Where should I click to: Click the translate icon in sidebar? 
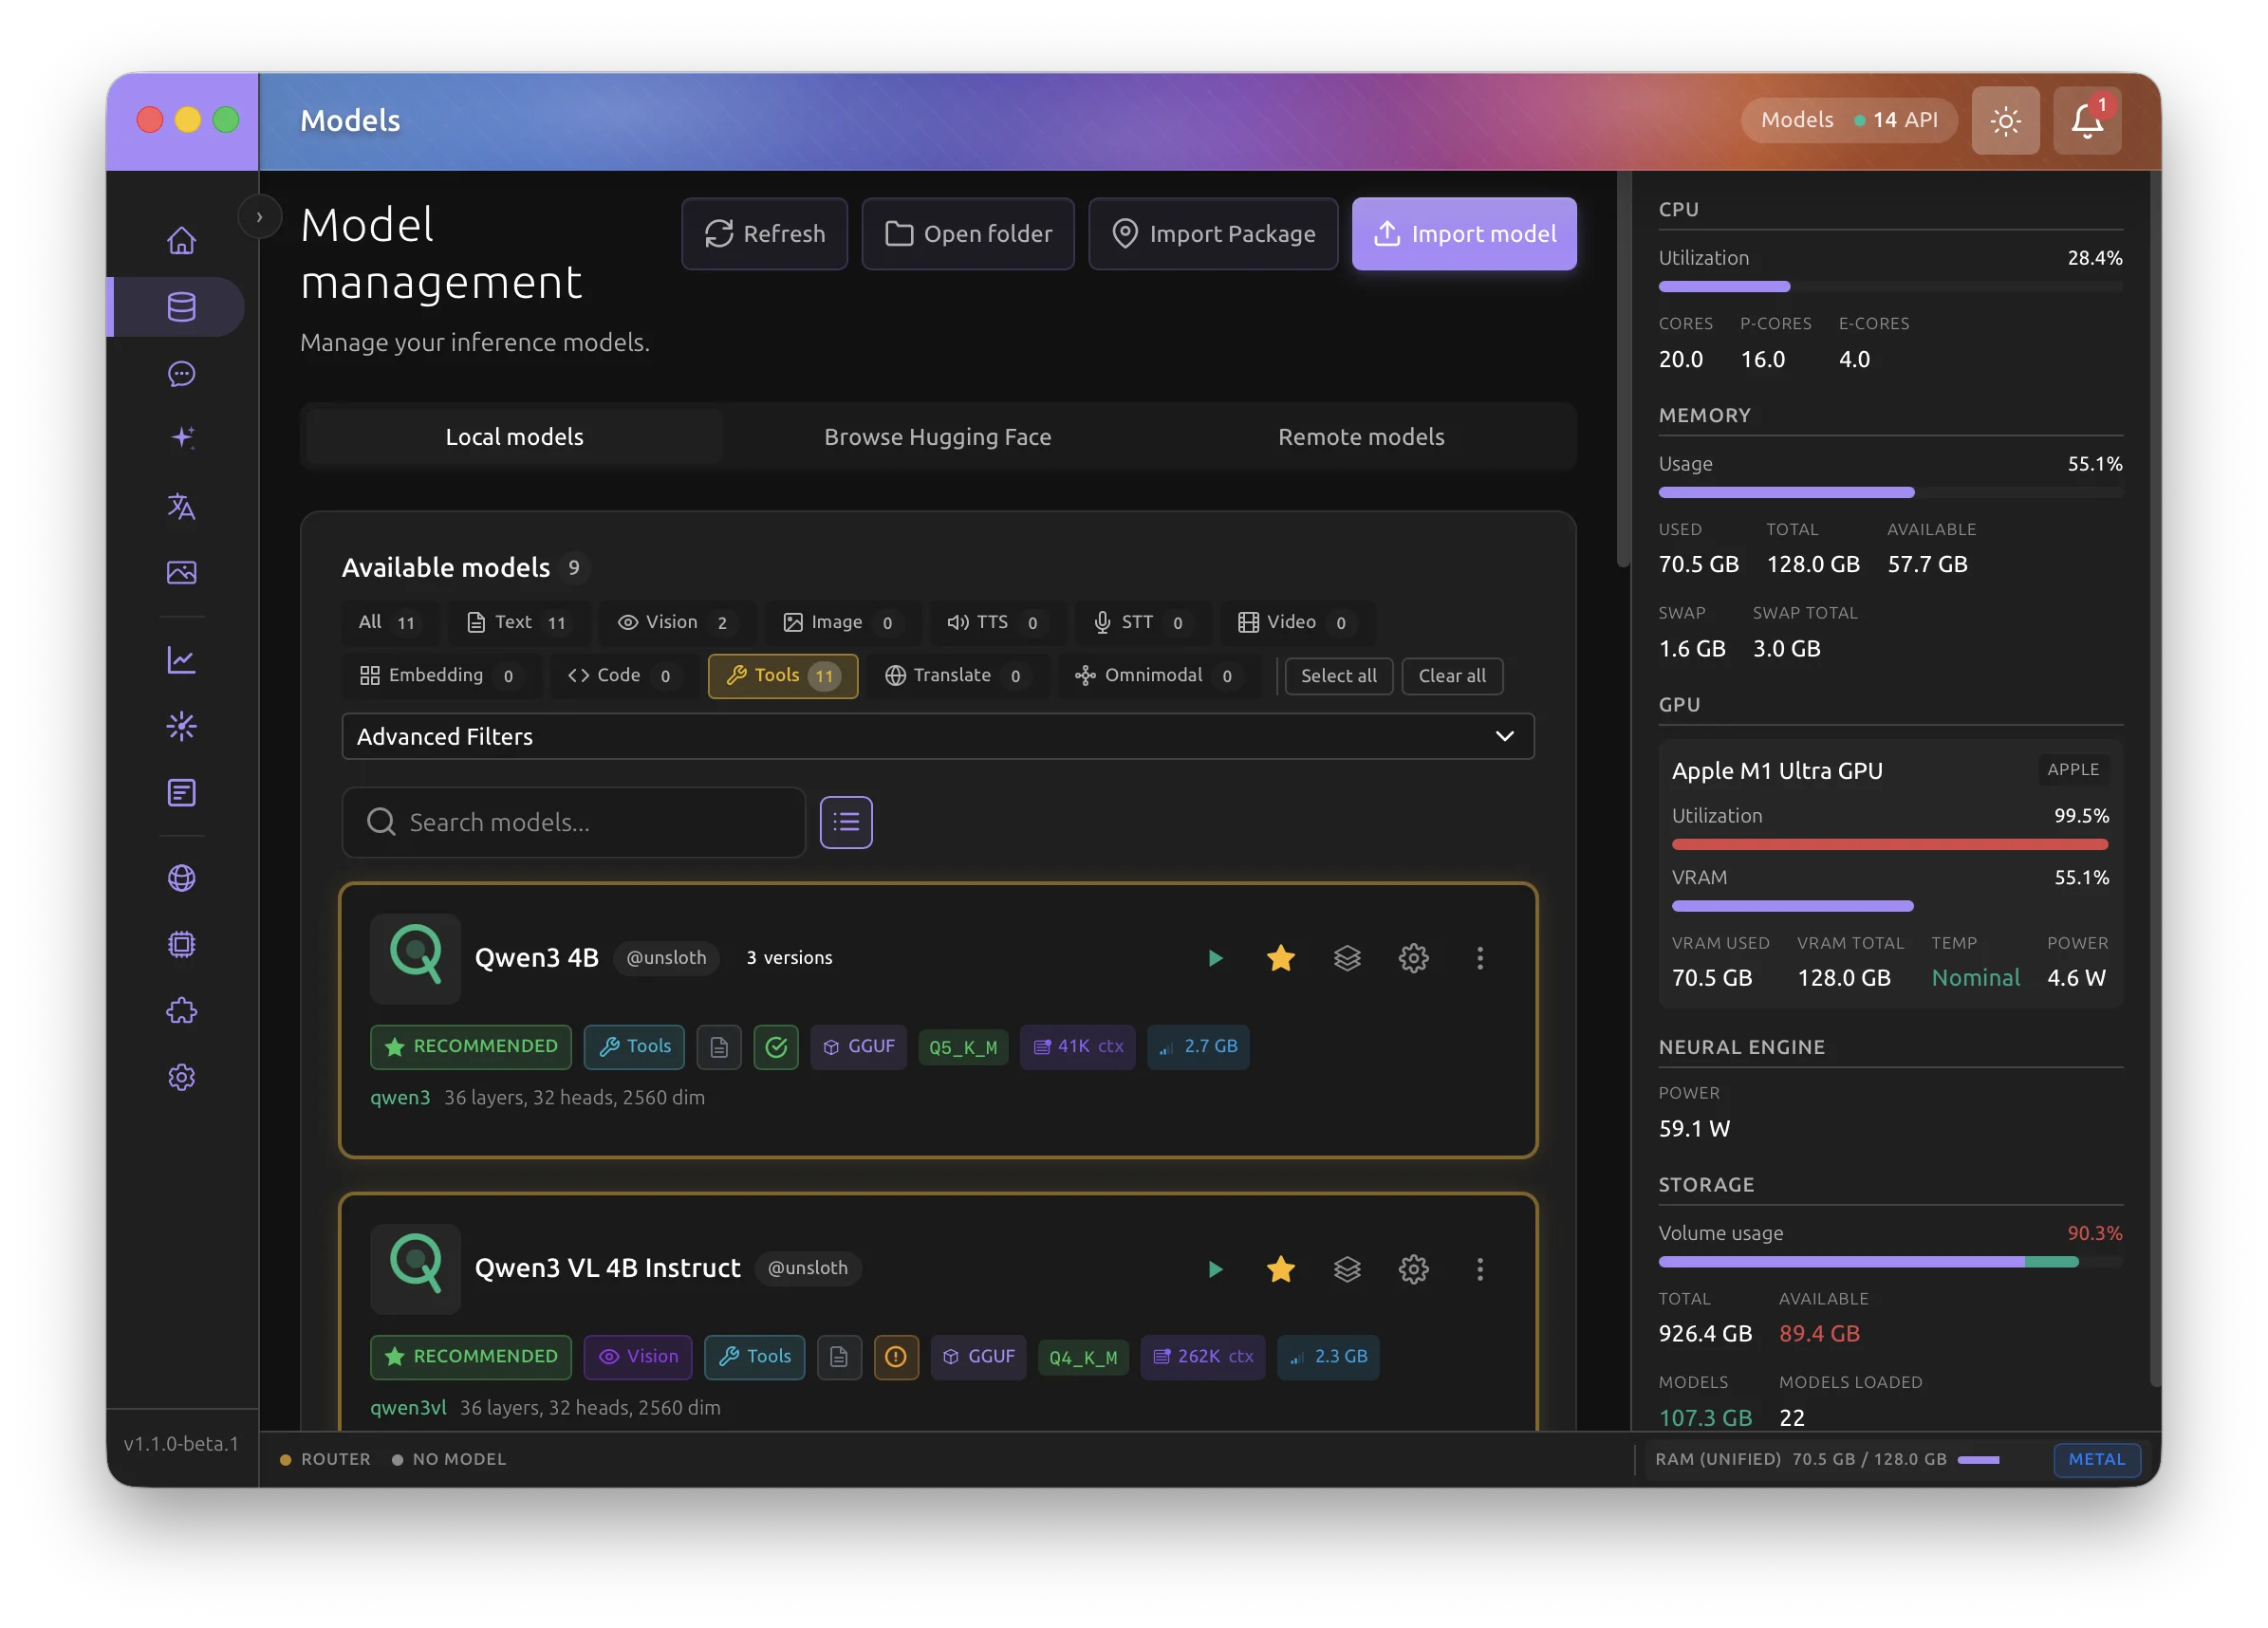point(181,507)
